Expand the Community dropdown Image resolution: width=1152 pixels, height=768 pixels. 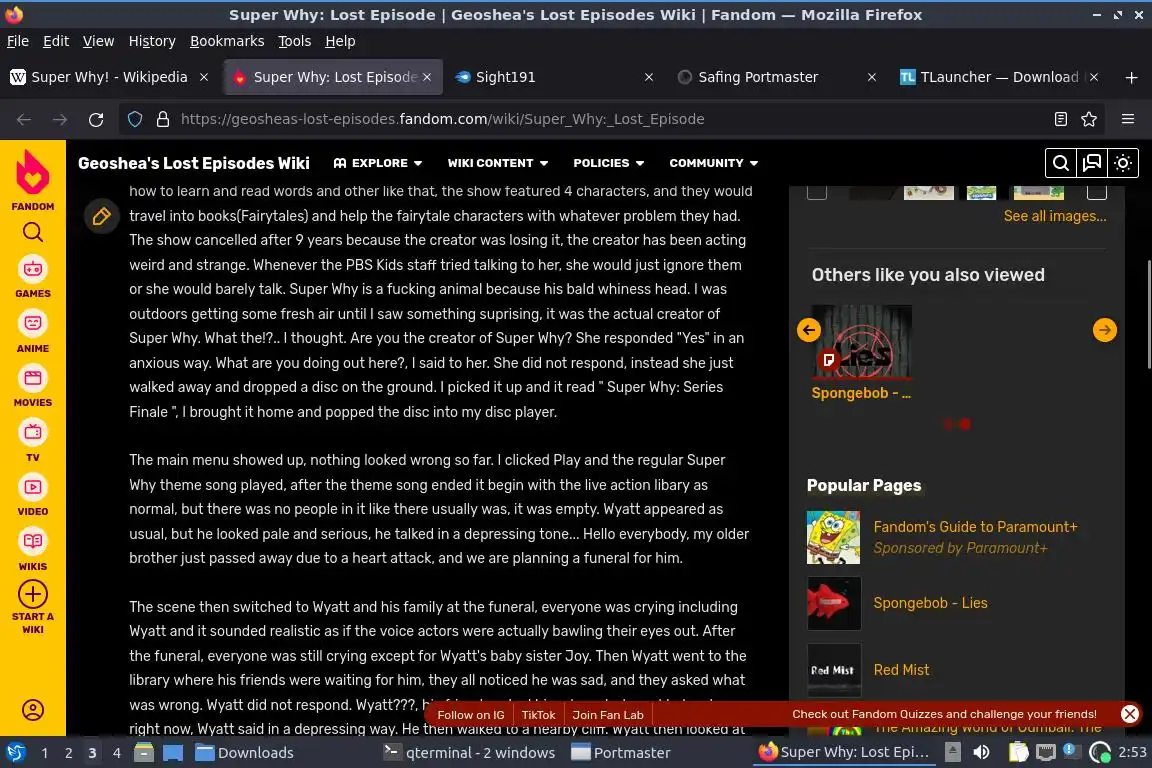713,163
